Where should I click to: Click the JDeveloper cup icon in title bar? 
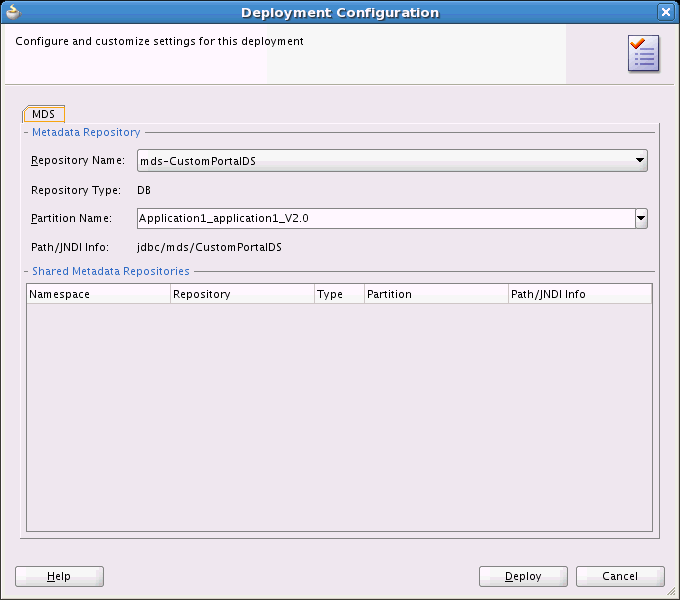[x=13, y=12]
